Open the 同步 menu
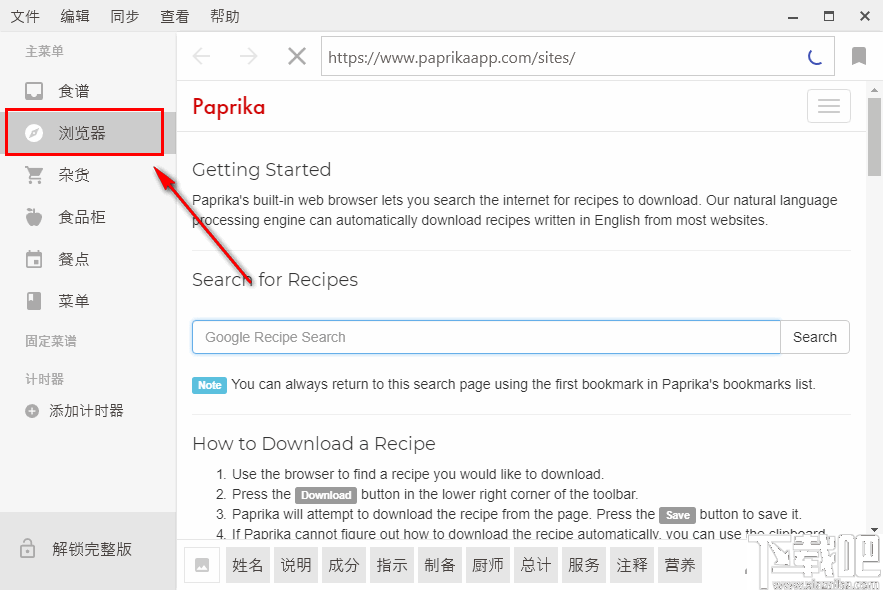883x590 pixels. (x=124, y=15)
